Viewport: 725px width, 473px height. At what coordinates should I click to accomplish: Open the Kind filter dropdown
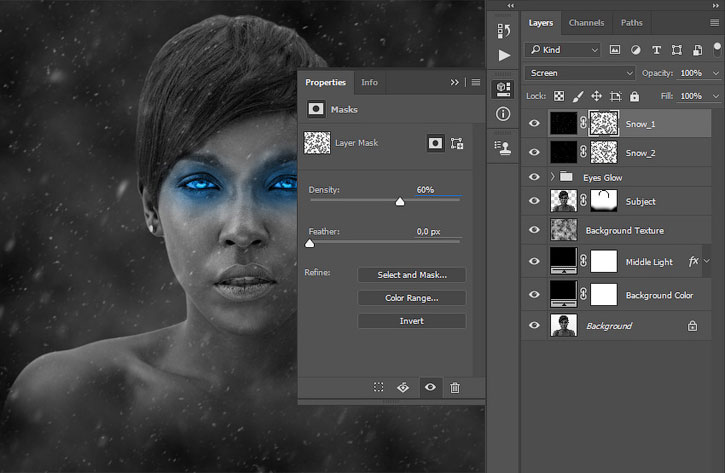click(563, 50)
